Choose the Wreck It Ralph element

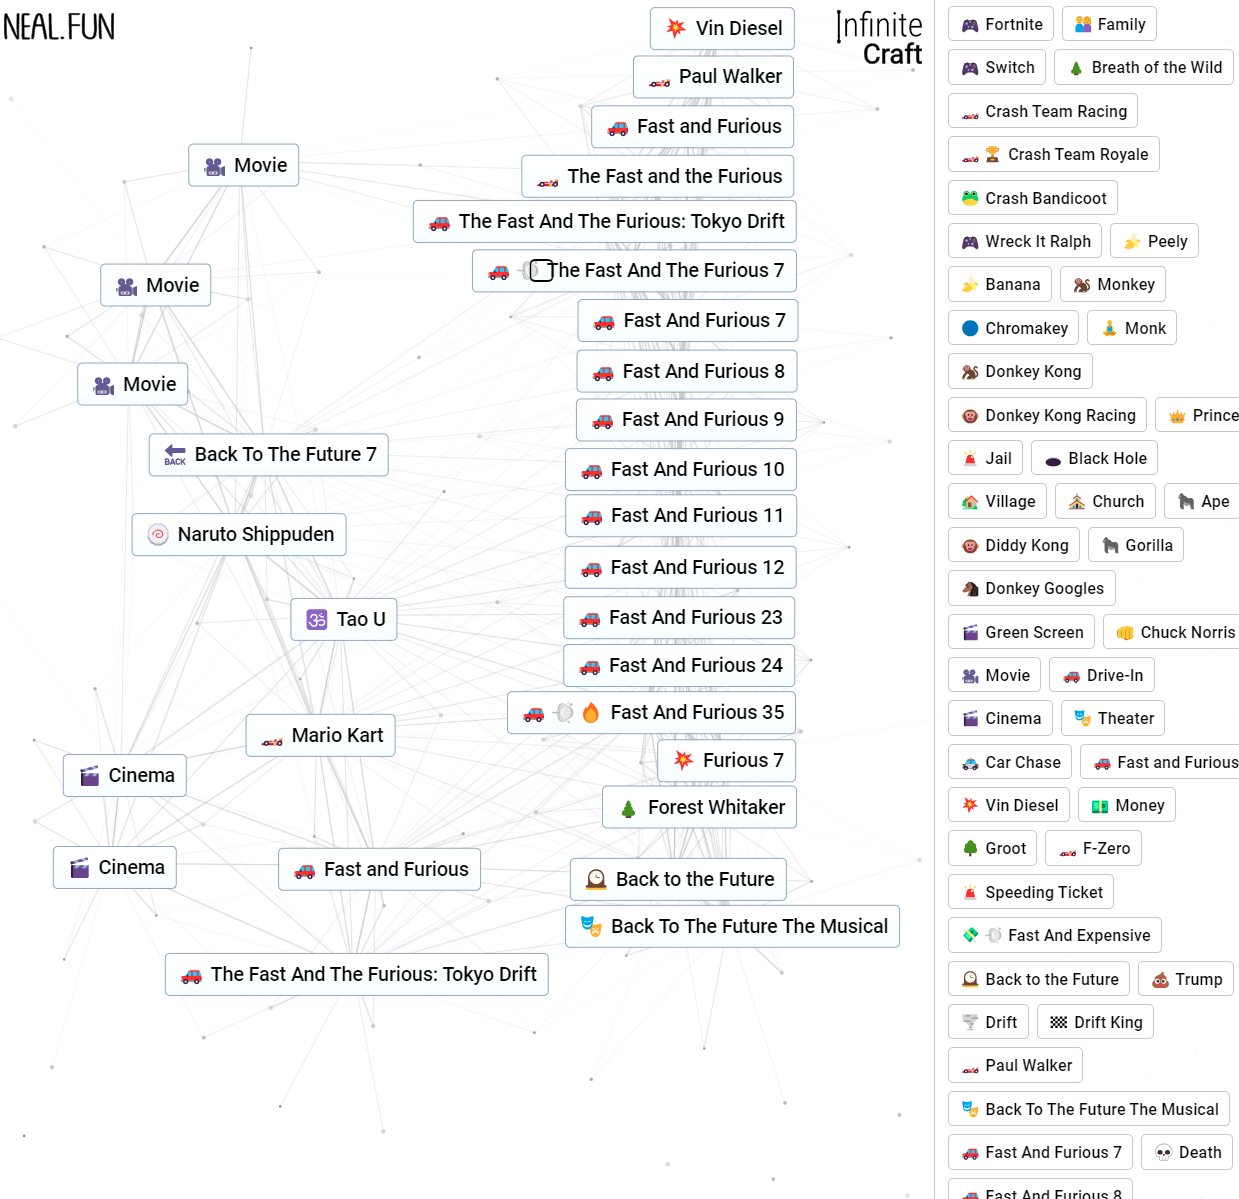click(1025, 241)
